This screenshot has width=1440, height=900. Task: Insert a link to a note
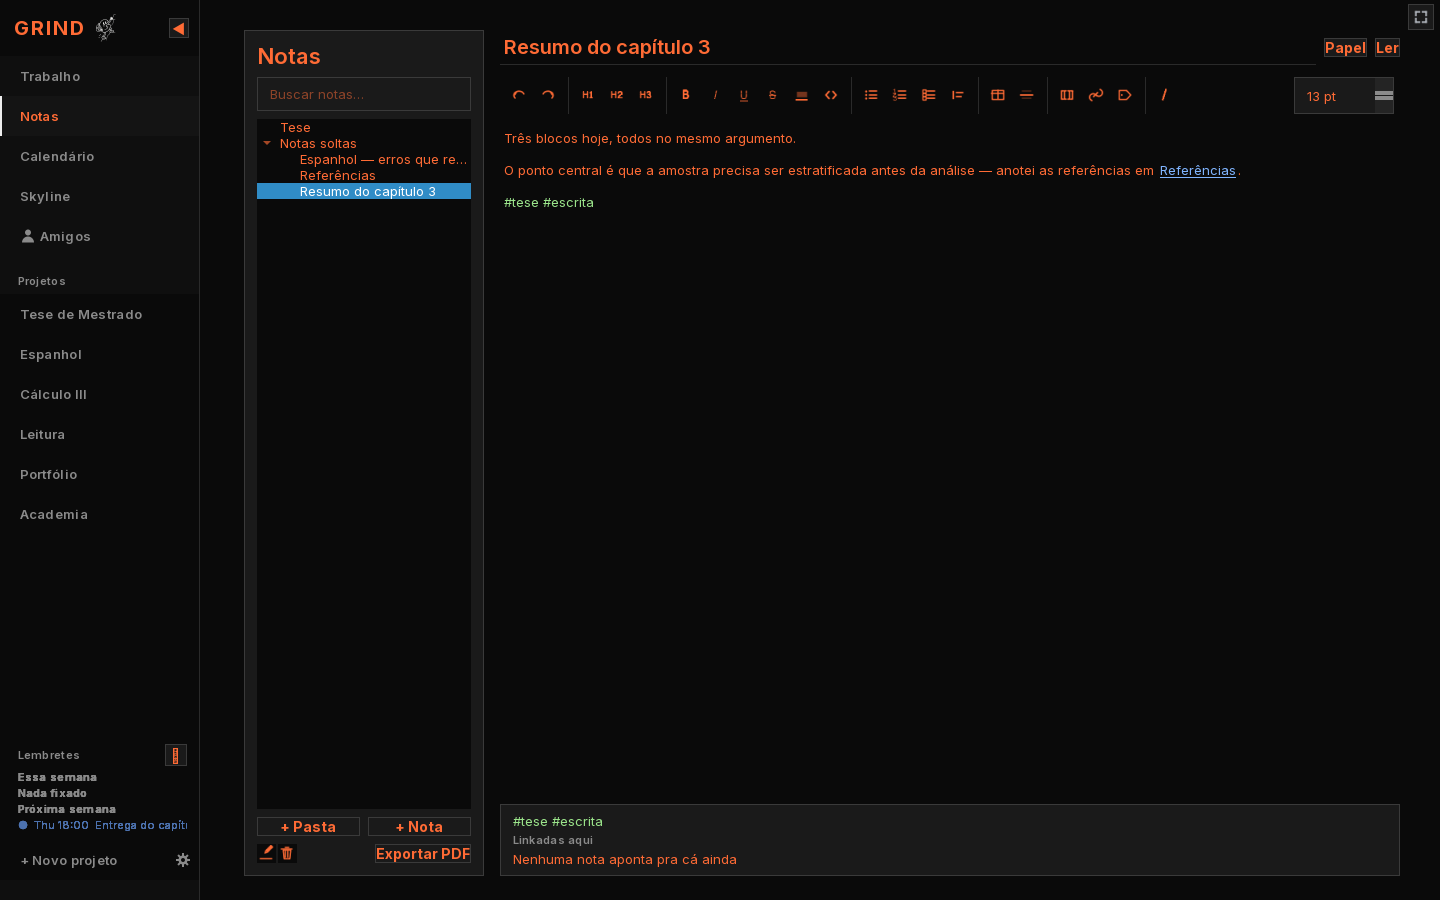pos(1096,95)
